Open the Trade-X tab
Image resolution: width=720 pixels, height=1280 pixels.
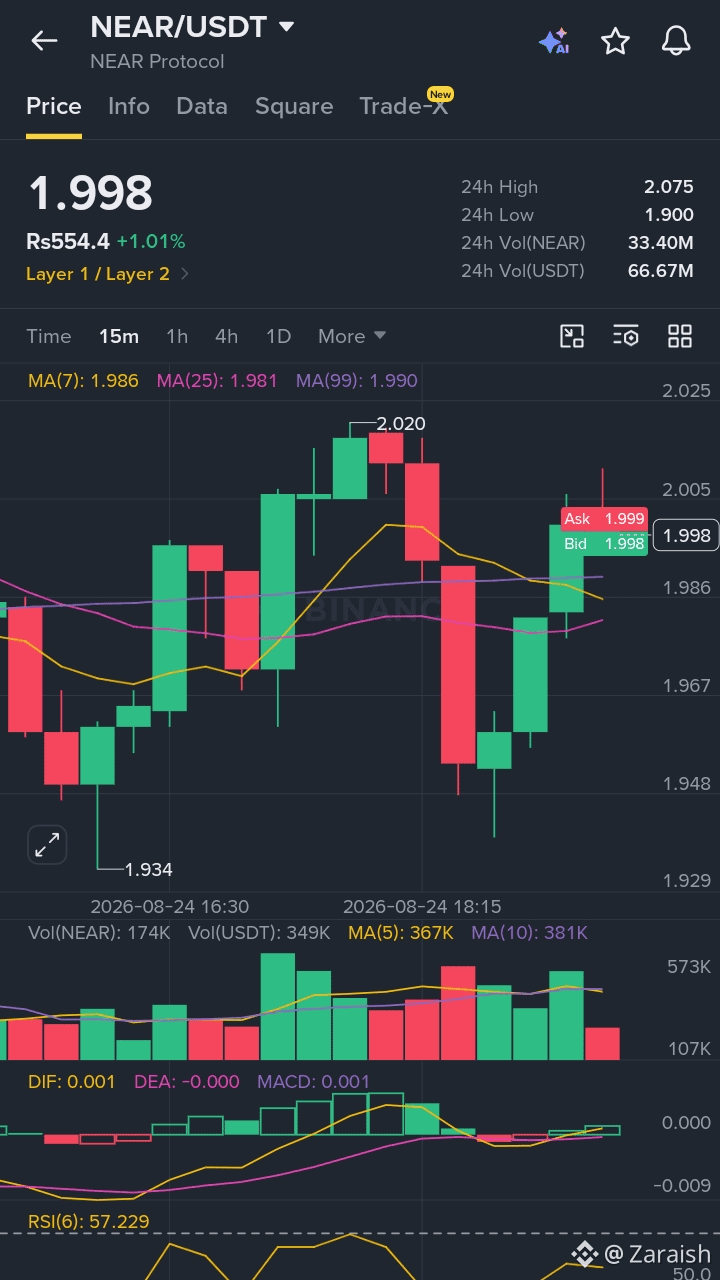point(404,106)
